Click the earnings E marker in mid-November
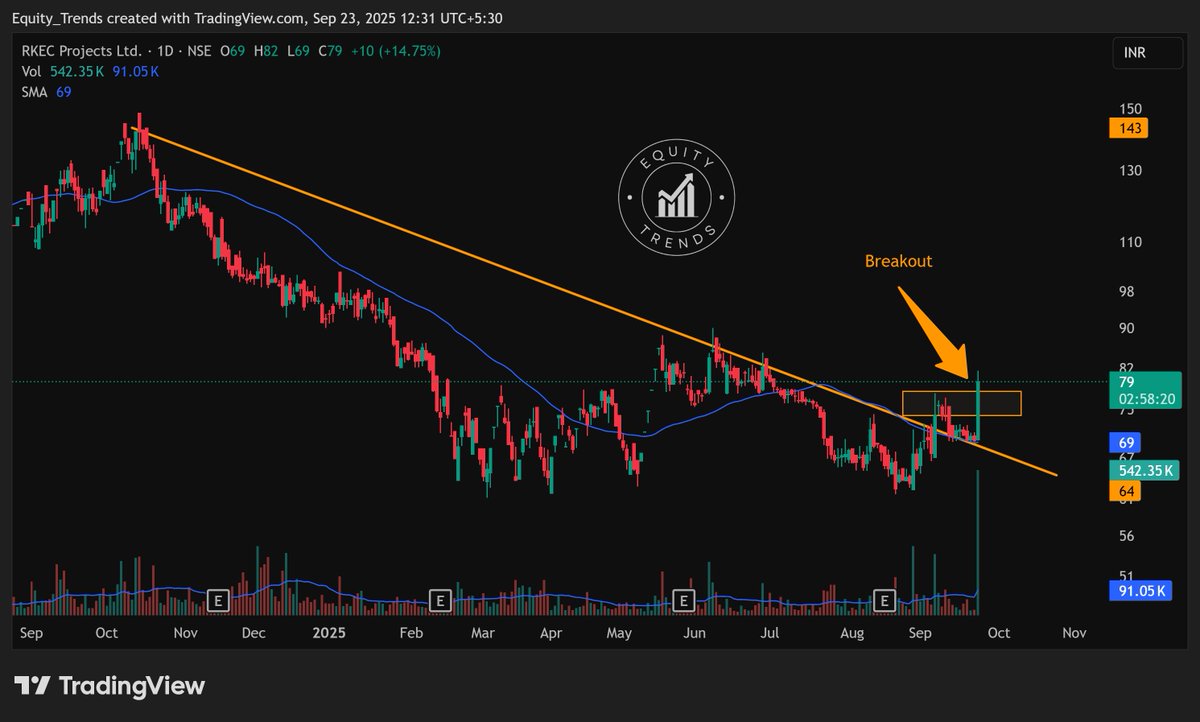Image resolution: width=1200 pixels, height=722 pixels. click(x=219, y=600)
